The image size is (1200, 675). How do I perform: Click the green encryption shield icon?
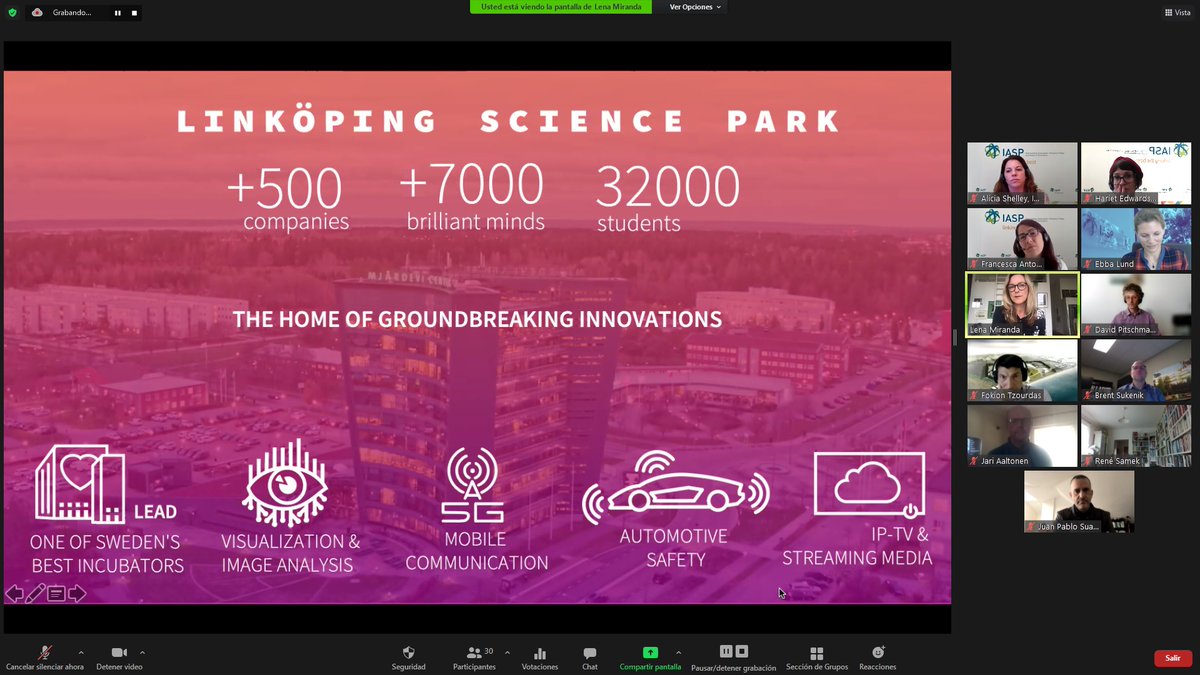coord(12,12)
